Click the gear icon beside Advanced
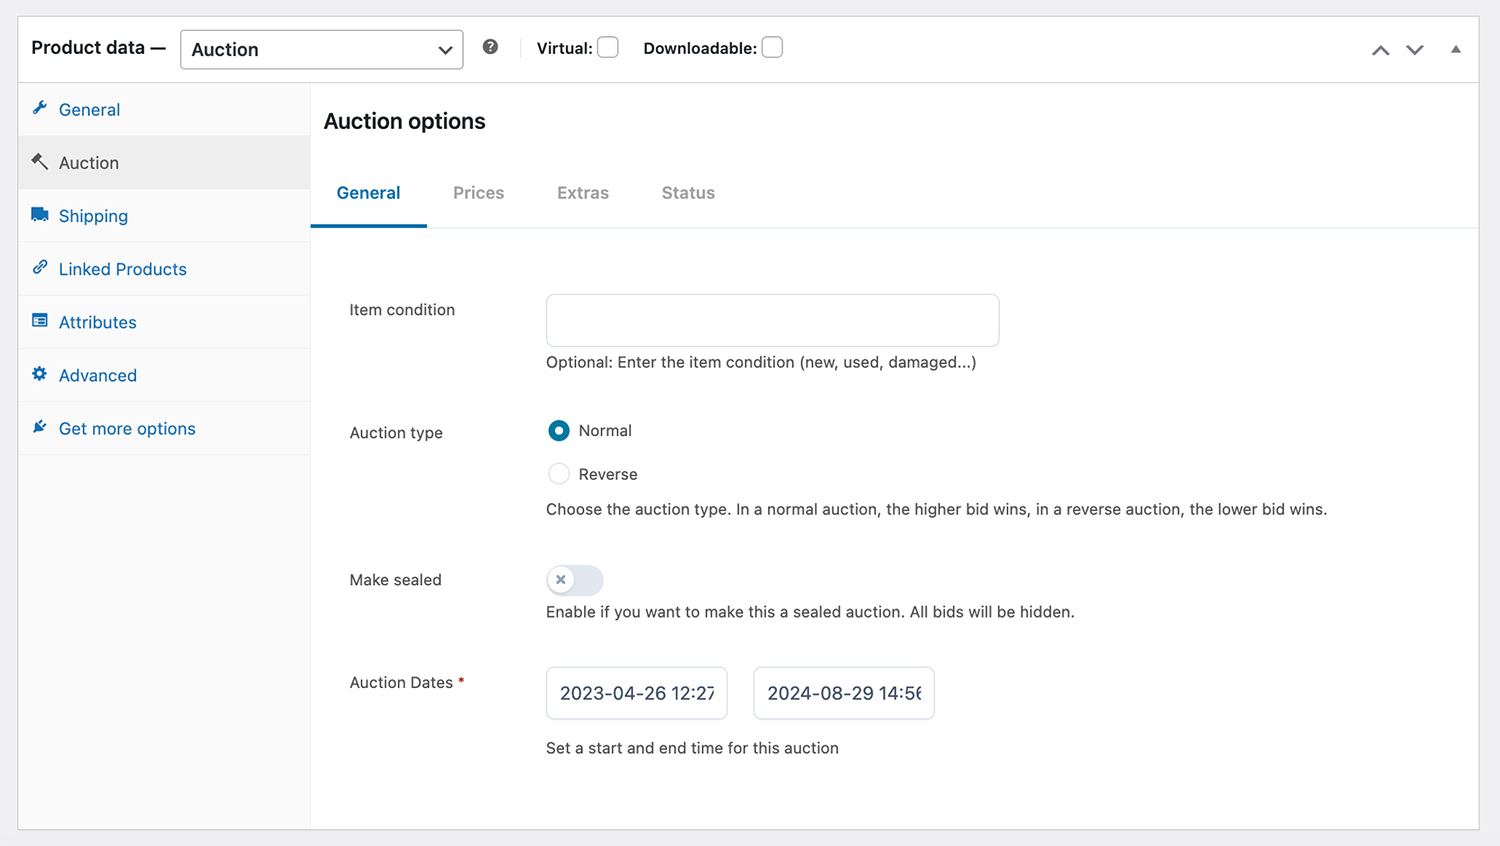1500x846 pixels. coord(40,374)
